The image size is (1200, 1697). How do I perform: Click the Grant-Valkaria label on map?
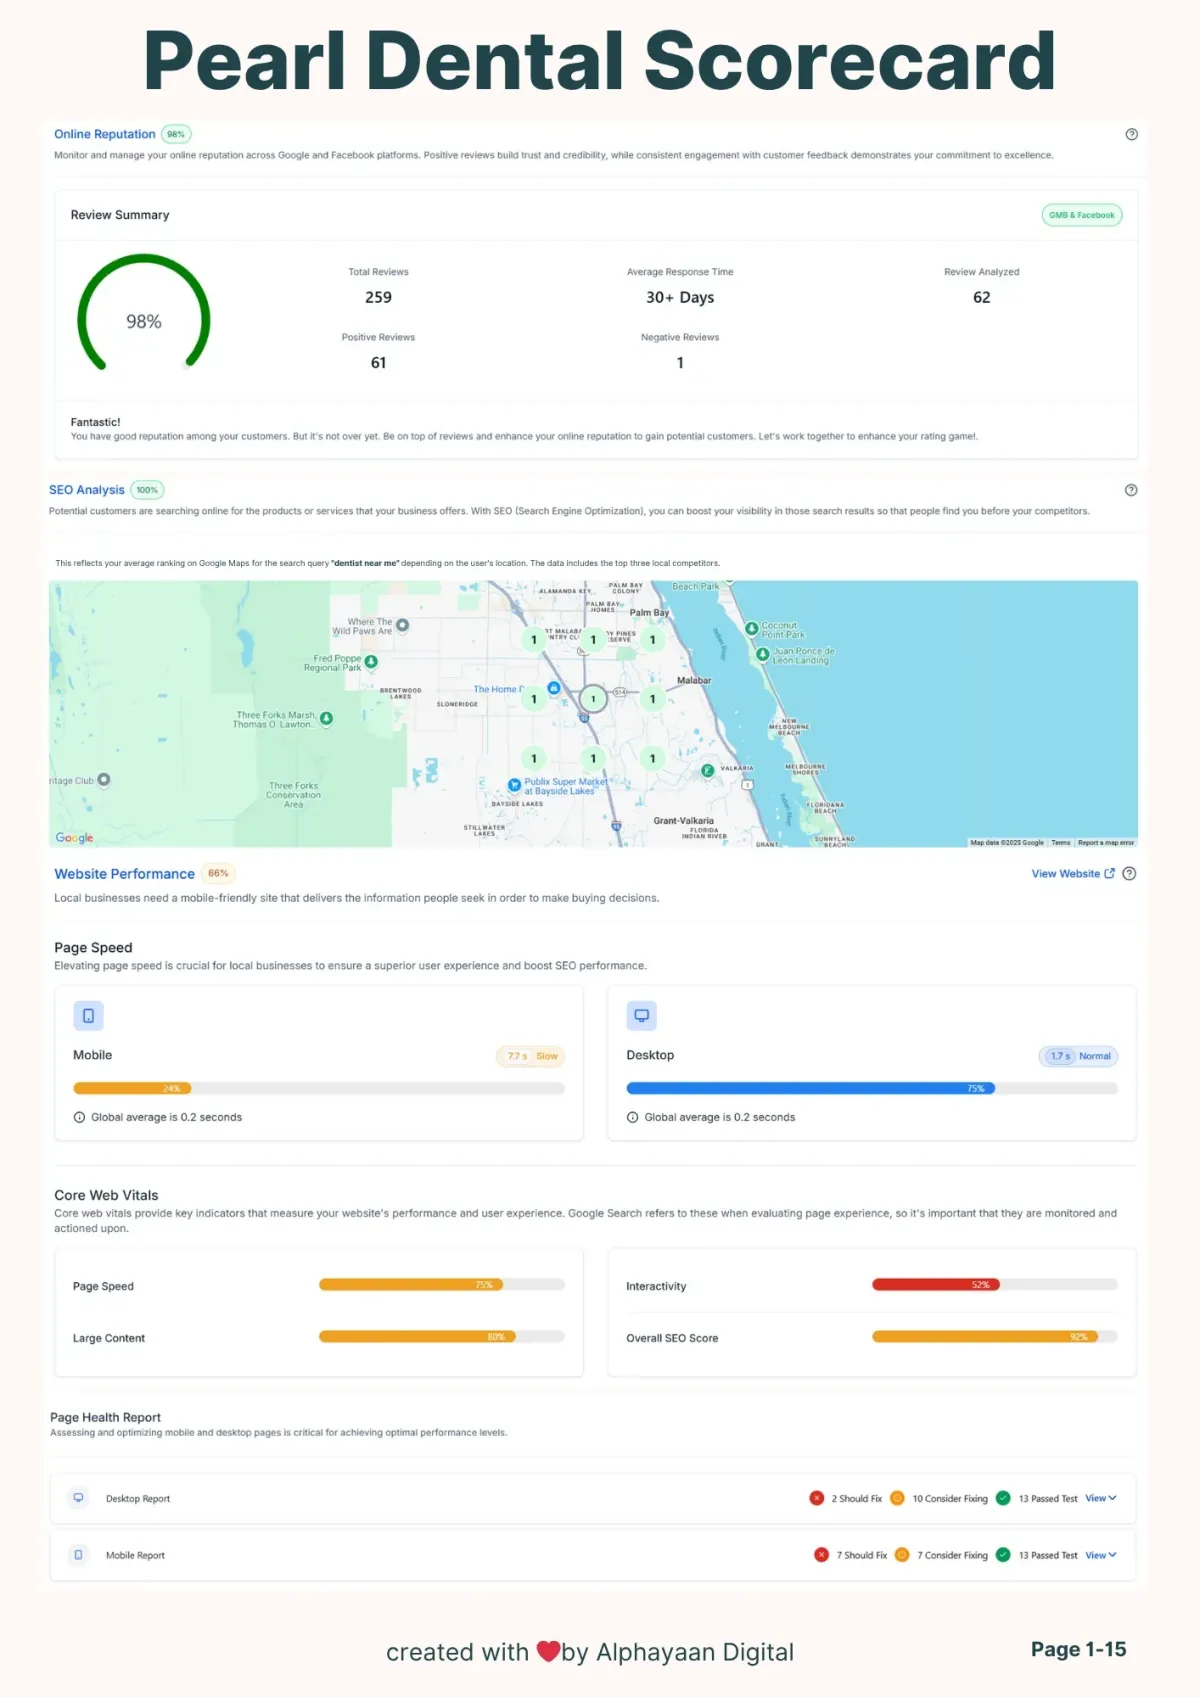pyautogui.click(x=684, y=821)
